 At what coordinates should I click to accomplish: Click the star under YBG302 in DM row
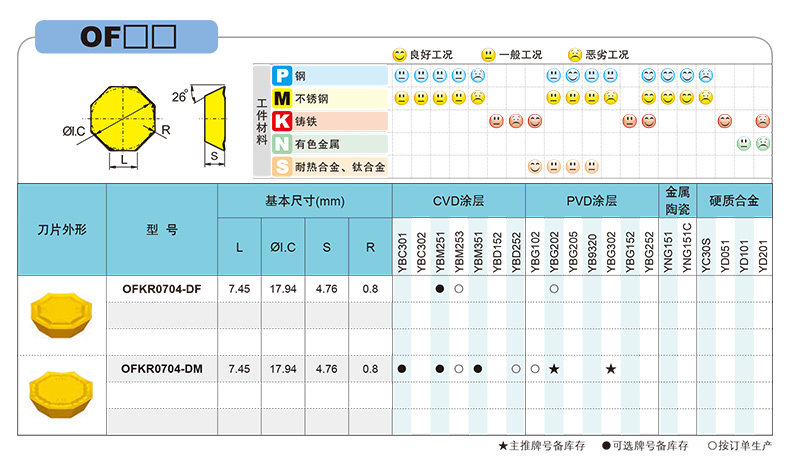pyautogui.click(x=611, y=369)
